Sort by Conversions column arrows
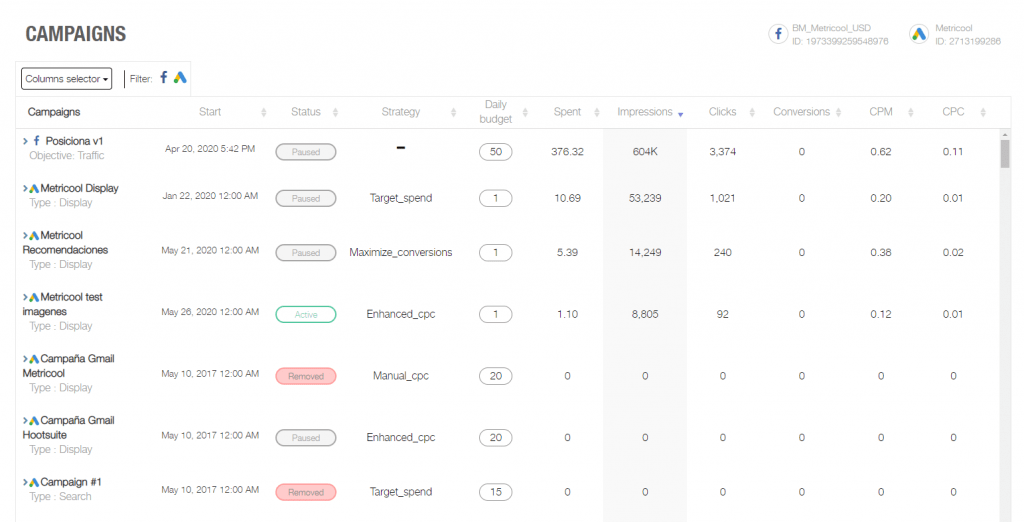Screen dimensions: 1024x522 [x=839, y=112]
